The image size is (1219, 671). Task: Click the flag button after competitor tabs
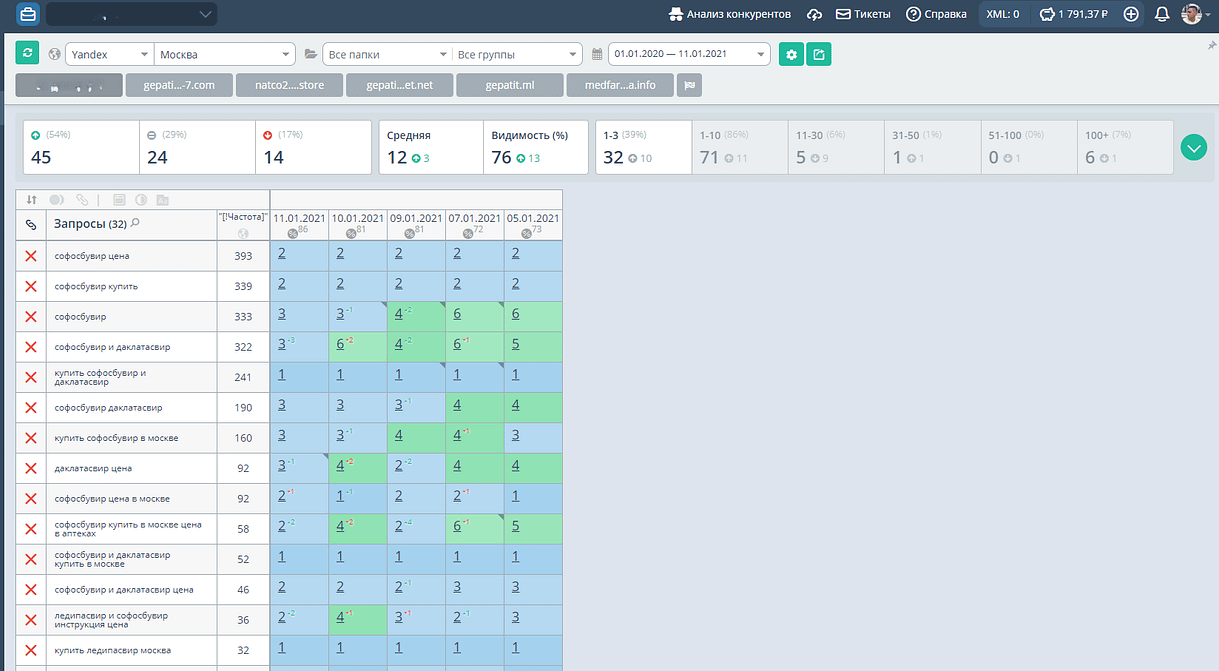click(688, 85)
